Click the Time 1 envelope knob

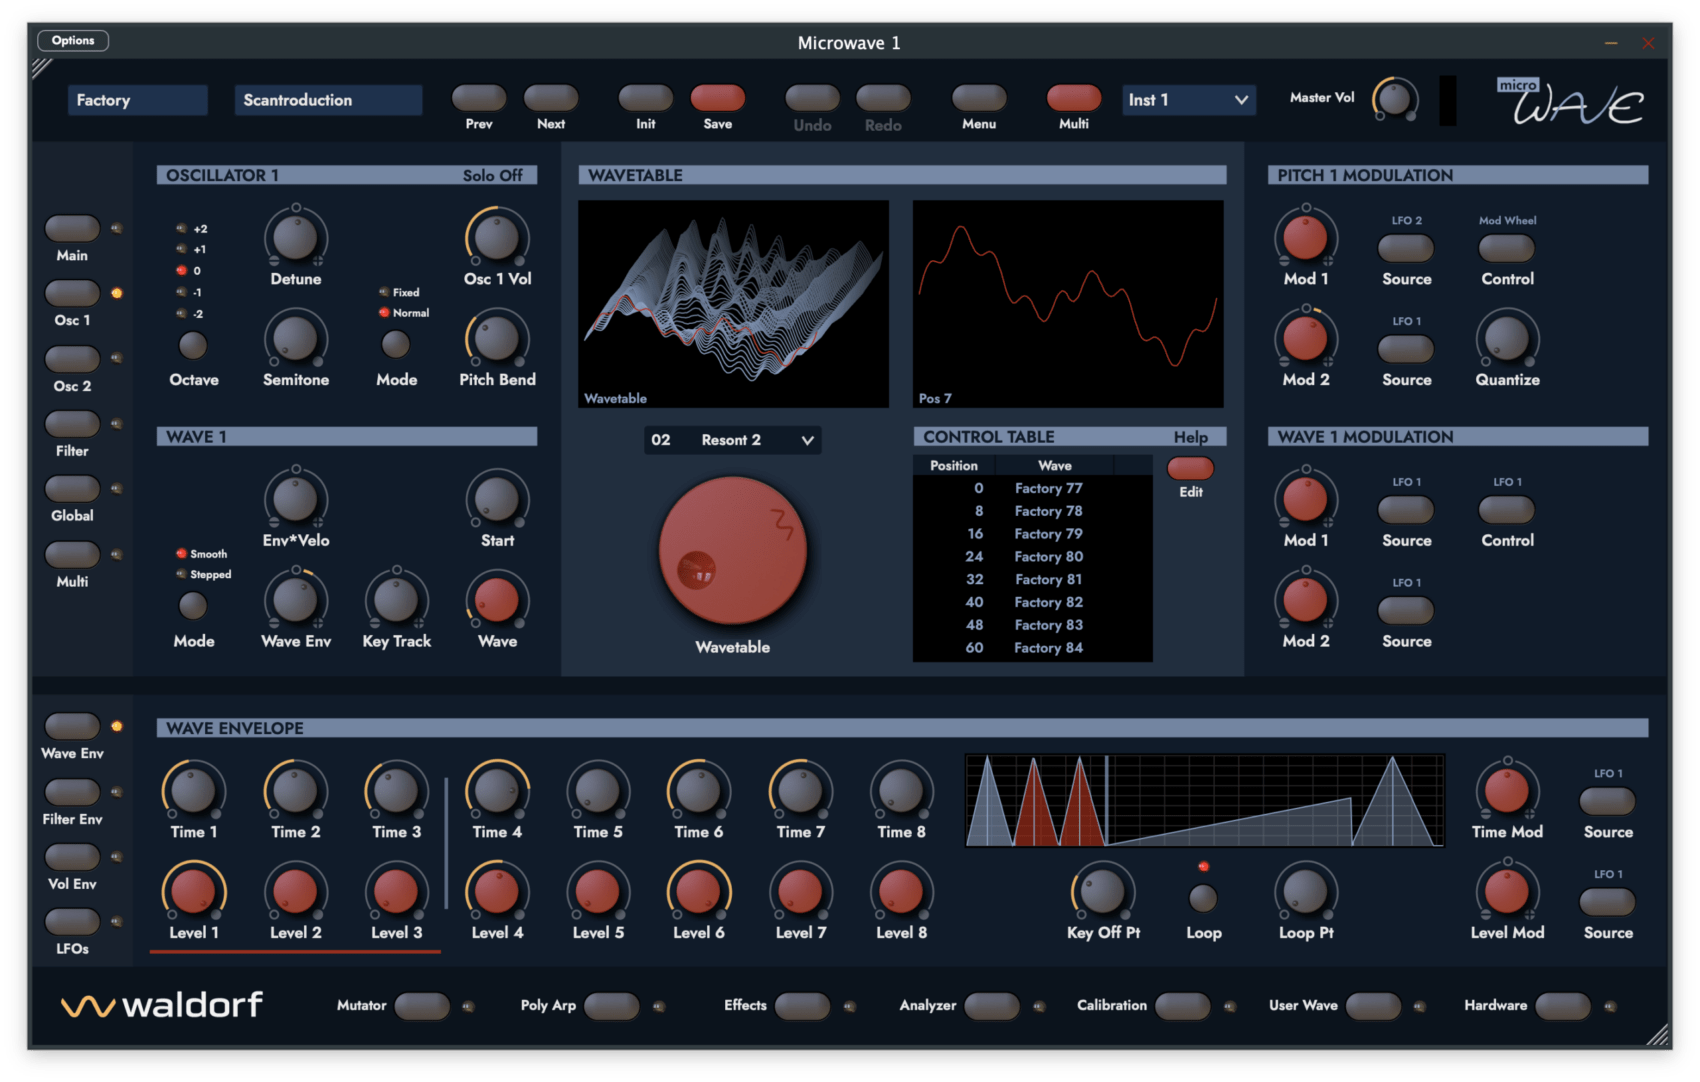click(x=194, y=791)
